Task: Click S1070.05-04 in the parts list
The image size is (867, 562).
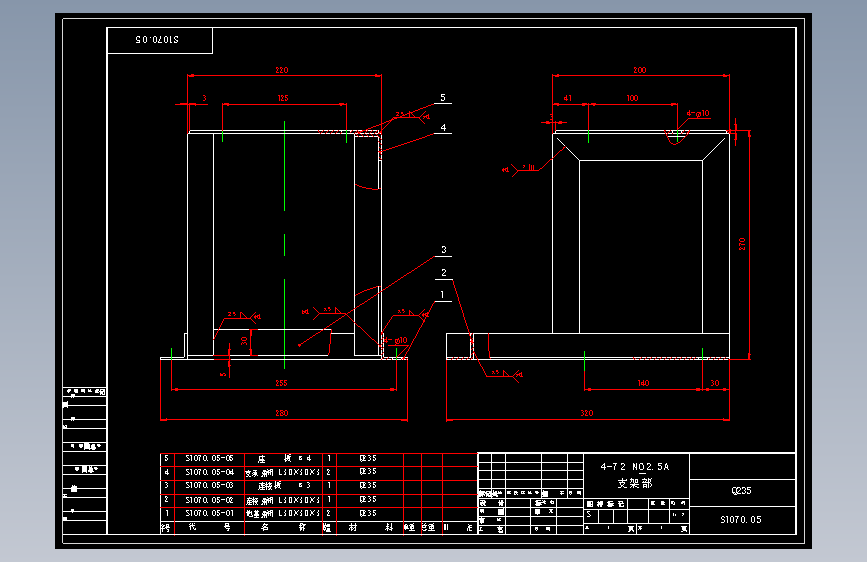Action: point(209,472)
